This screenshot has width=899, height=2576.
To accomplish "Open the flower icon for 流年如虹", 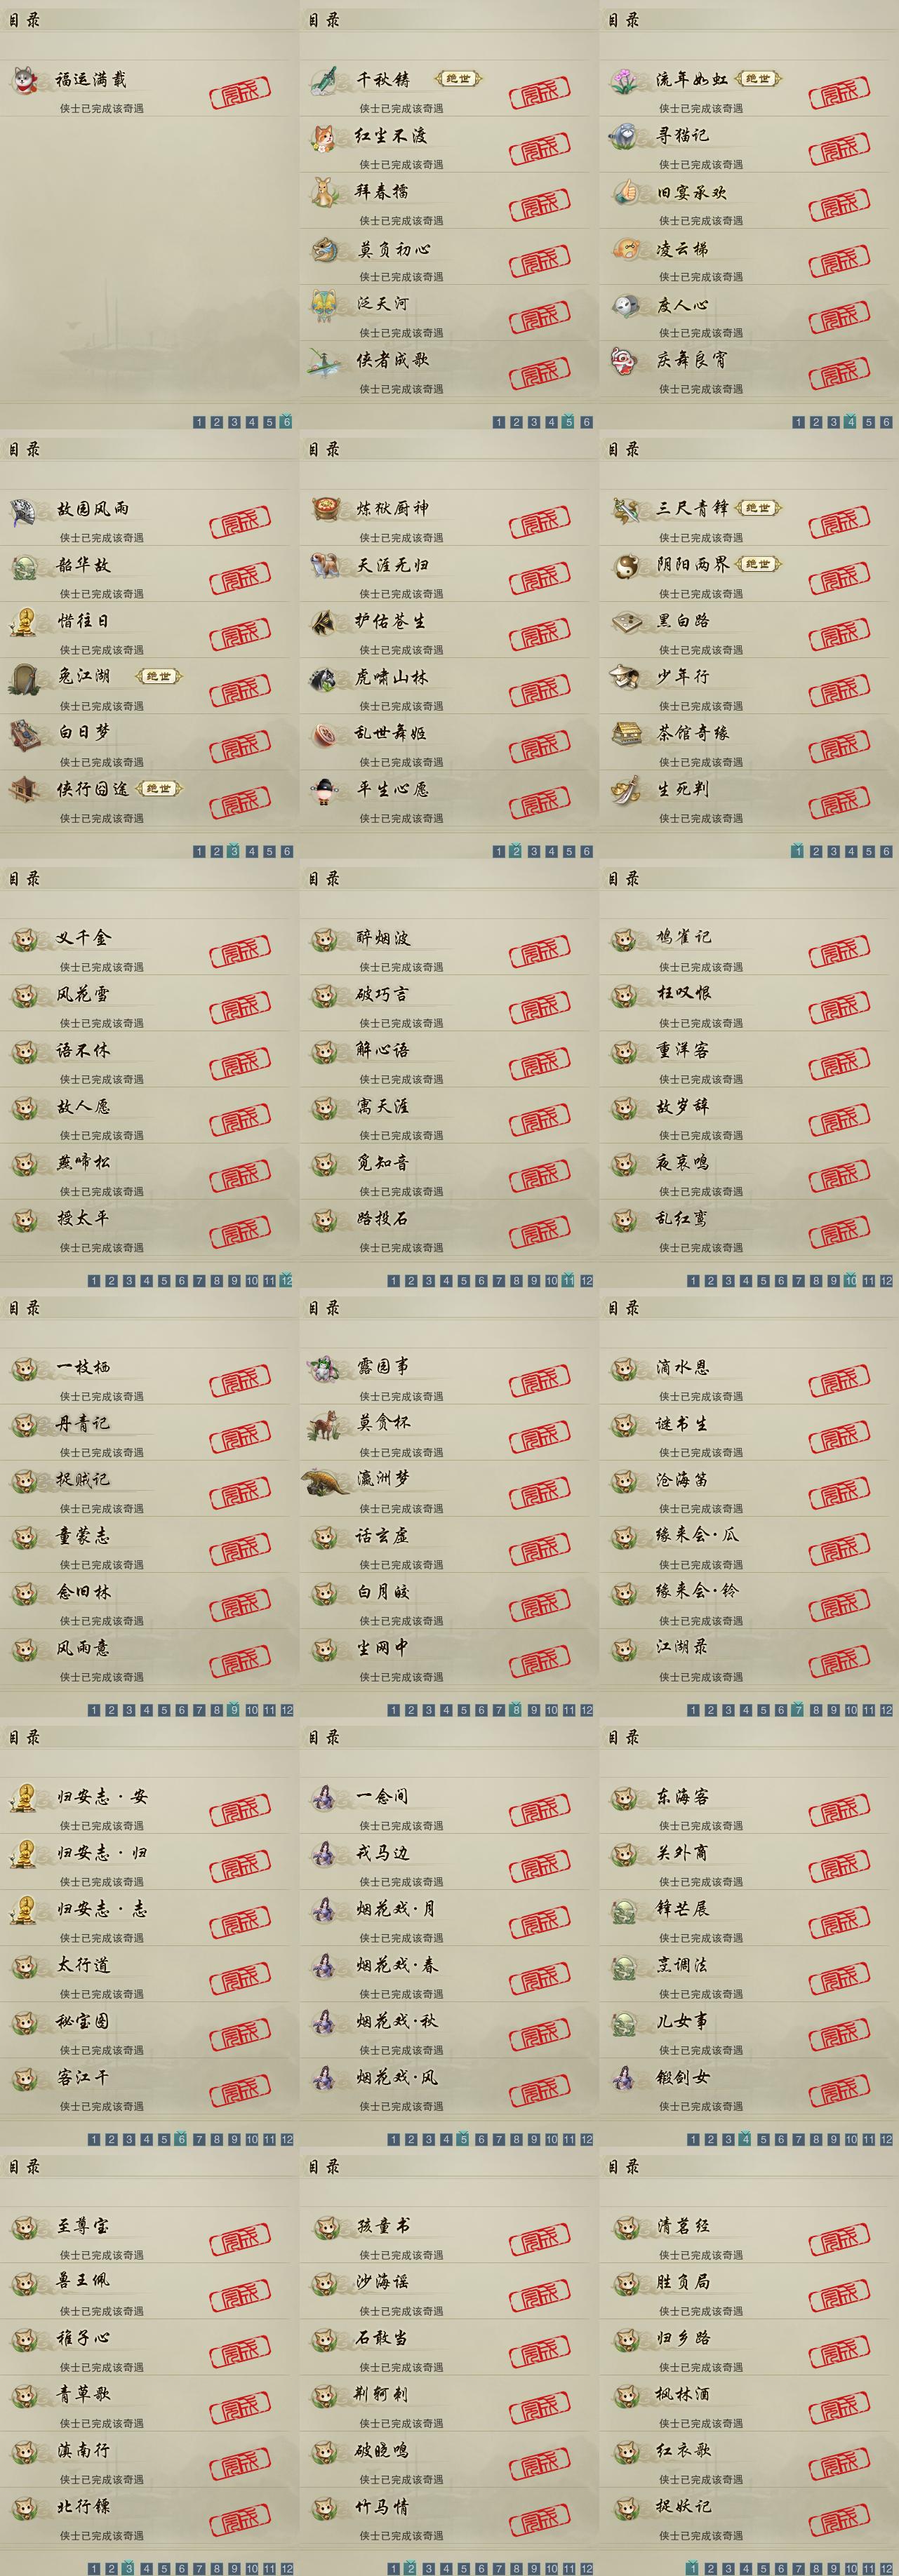I will click(x=625, y=79).
